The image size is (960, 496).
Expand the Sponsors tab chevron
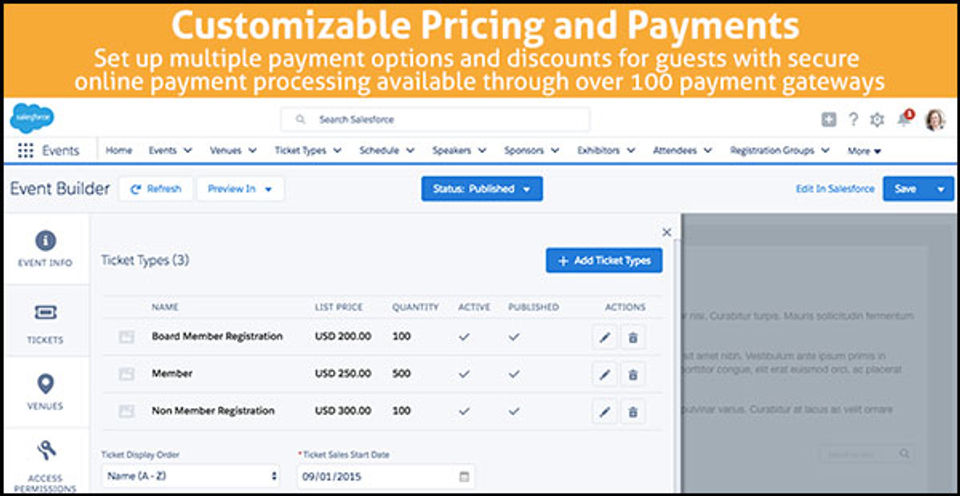(x=555, y=151)
